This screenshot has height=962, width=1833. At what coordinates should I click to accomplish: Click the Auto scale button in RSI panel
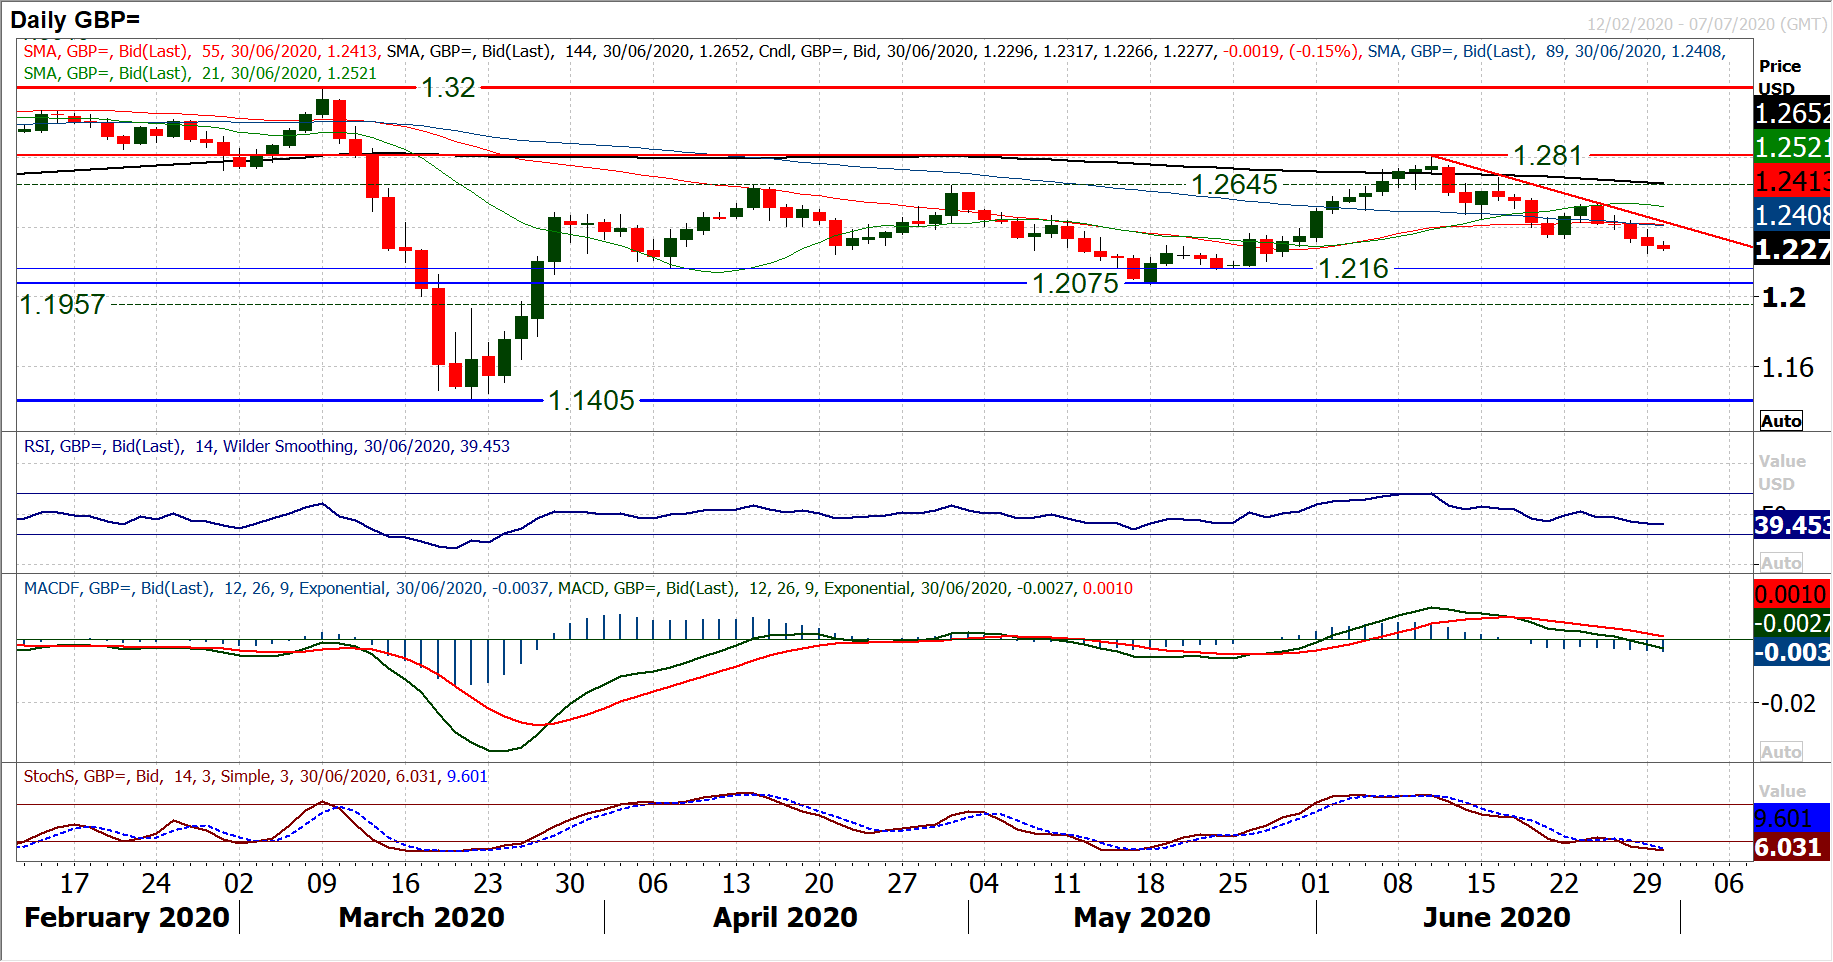coord(1781,563)
